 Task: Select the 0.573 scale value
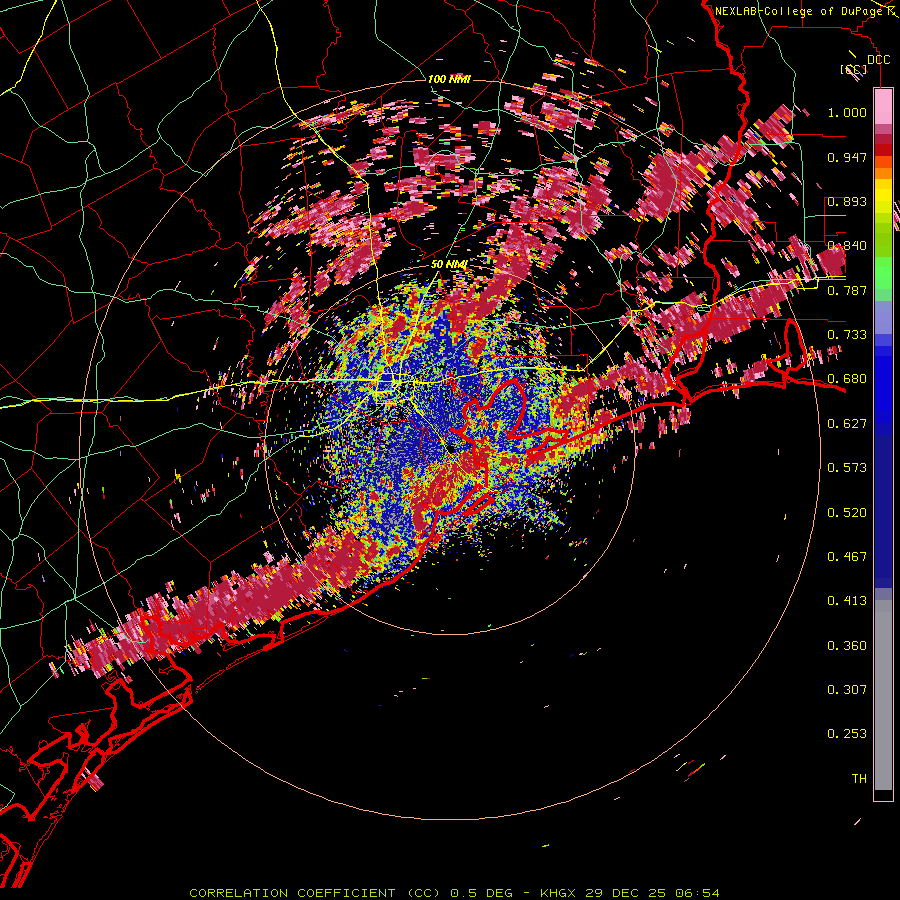(847, 468)
